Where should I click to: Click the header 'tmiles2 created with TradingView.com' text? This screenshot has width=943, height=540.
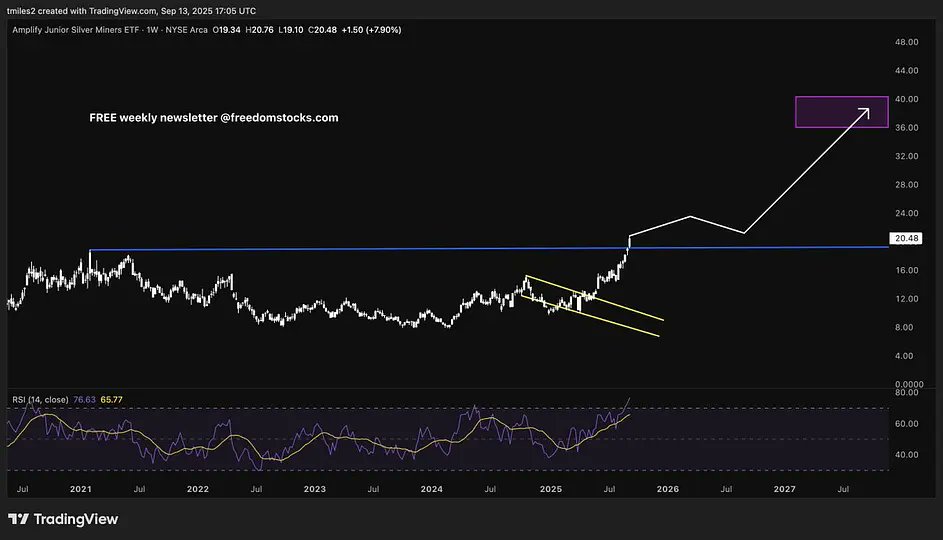[81, 11]
